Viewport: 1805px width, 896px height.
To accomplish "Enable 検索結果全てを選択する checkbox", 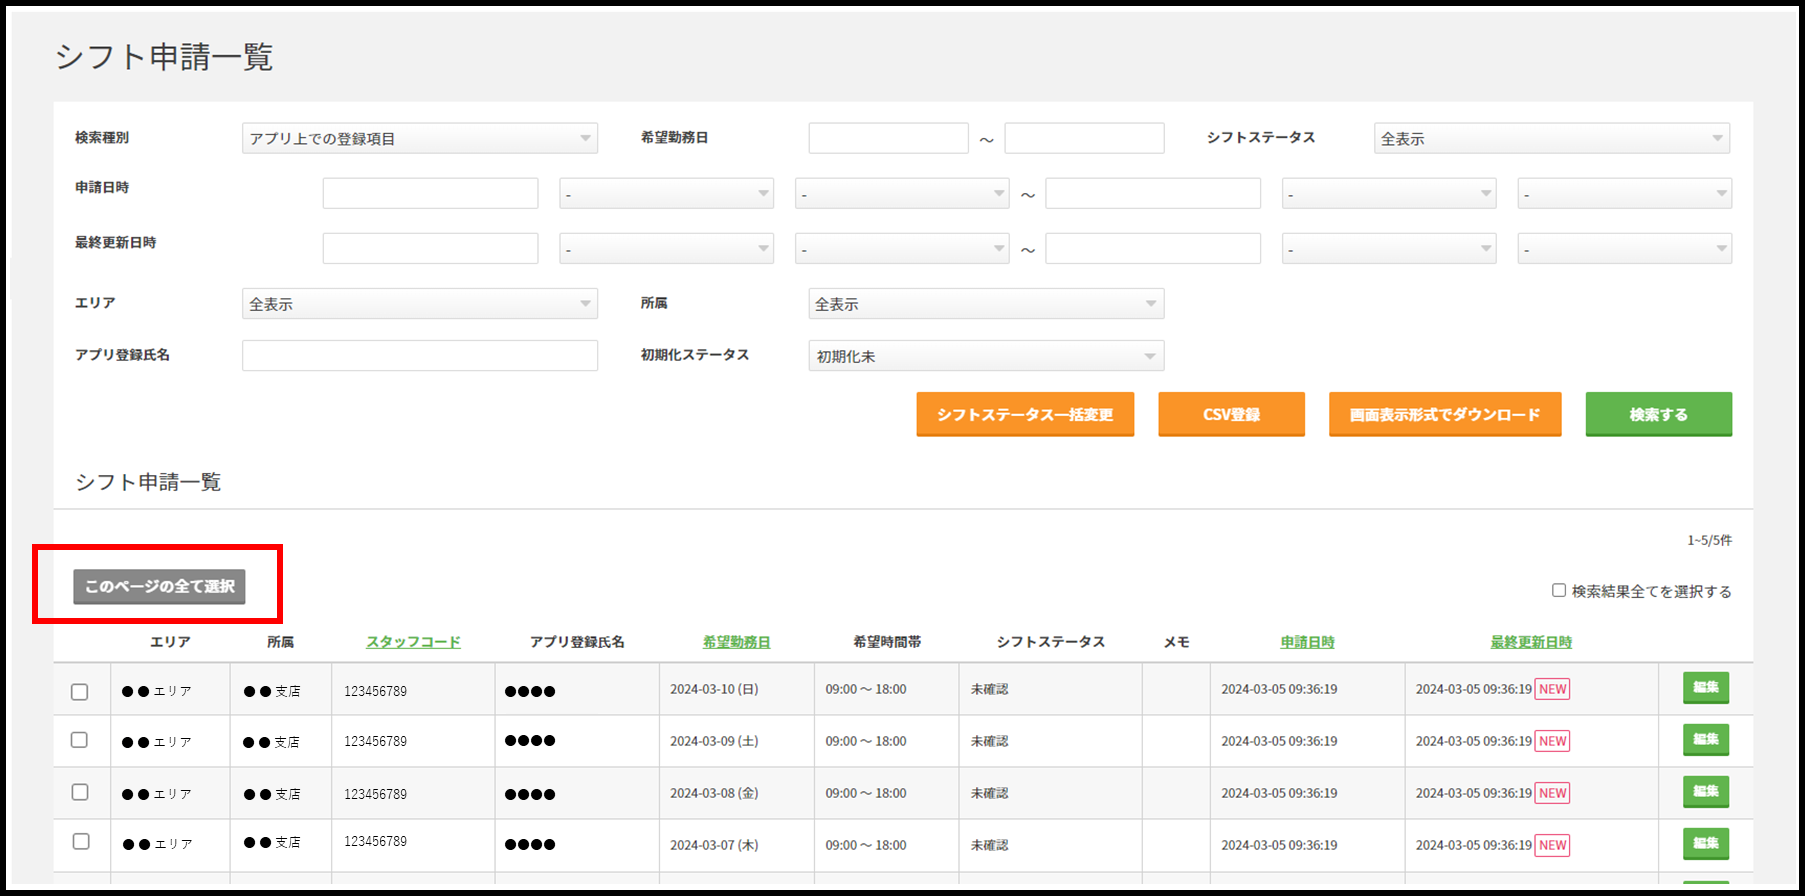I will [1558, 590].
